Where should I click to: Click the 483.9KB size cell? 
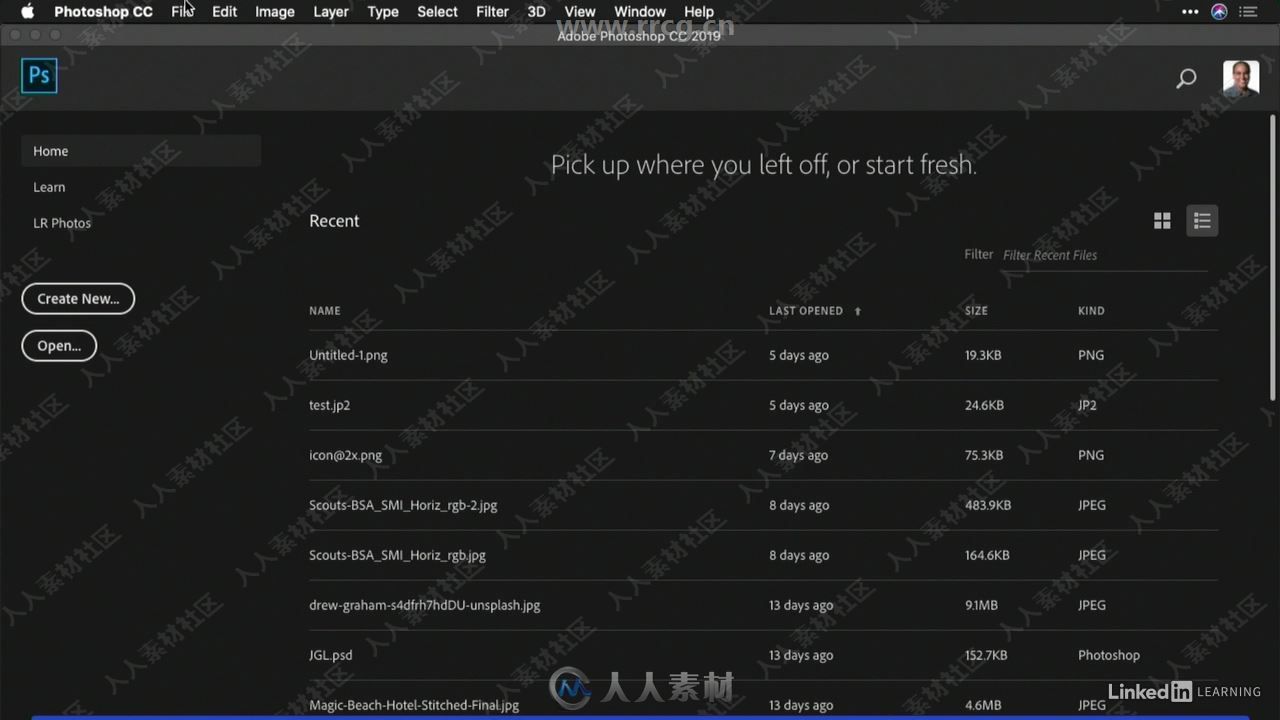(988, 505)
